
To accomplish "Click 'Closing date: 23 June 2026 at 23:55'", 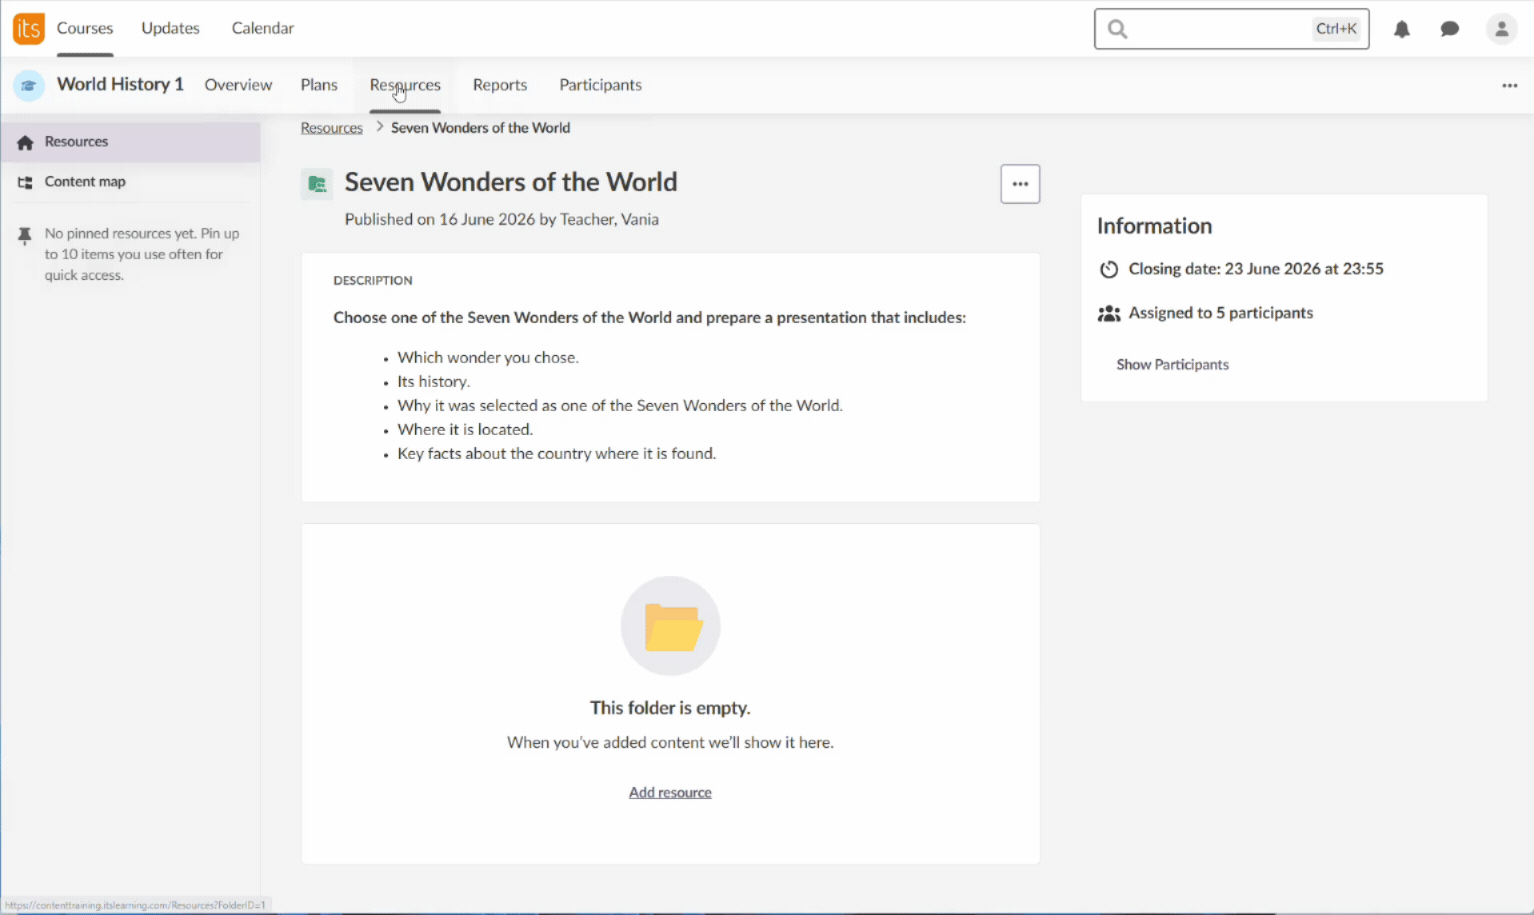I will tap(1256, 269).
